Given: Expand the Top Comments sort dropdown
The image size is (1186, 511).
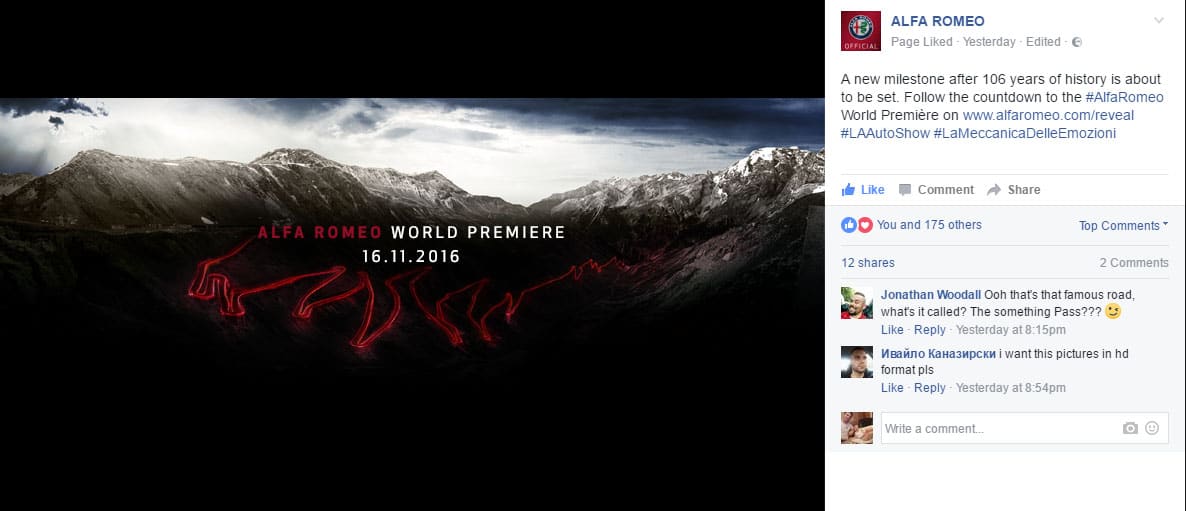Looking at the screenshot, I should pyautogui.click(x=1123, y=225).
